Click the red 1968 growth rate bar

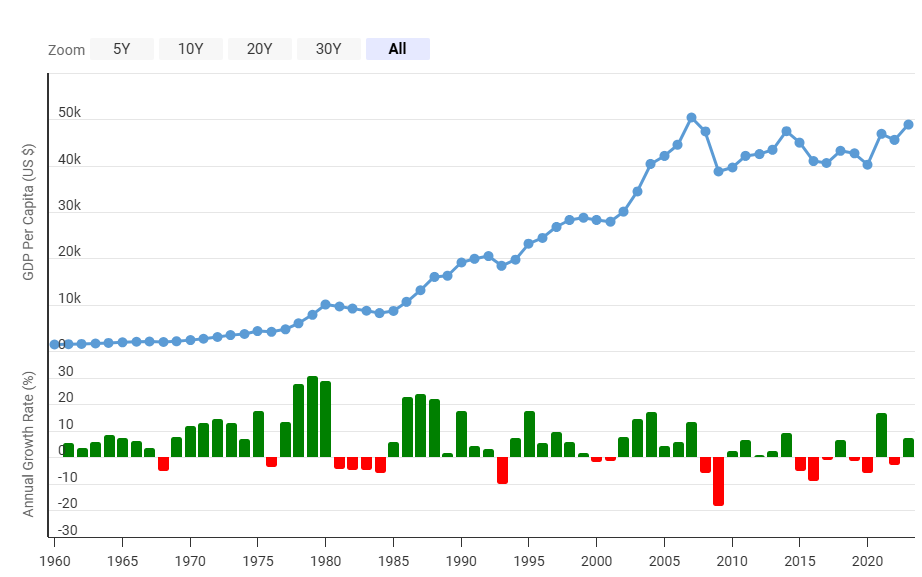coord(163,463)
